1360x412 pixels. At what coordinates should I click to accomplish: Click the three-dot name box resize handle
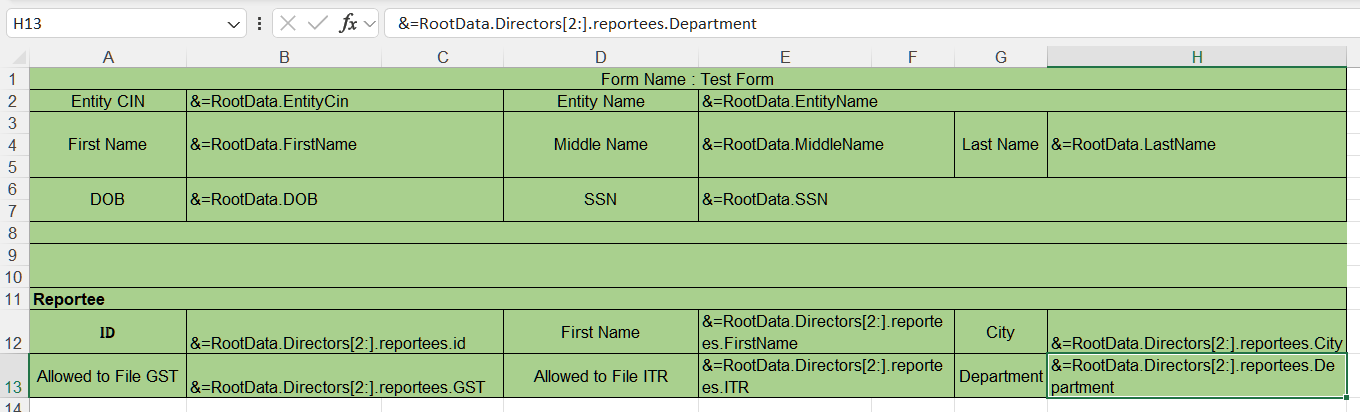click(x=260, y=23)
